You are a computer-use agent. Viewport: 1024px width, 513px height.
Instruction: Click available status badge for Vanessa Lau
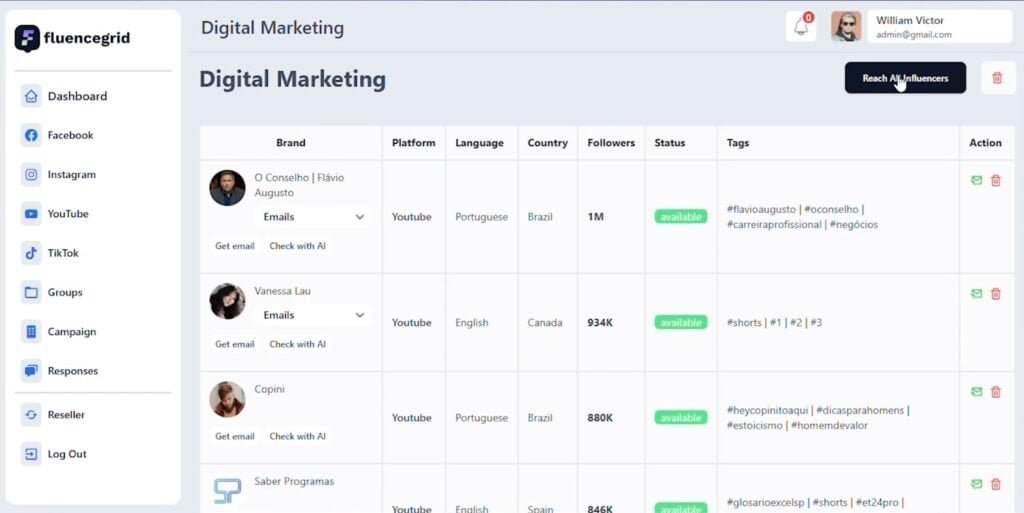point(680,322)
